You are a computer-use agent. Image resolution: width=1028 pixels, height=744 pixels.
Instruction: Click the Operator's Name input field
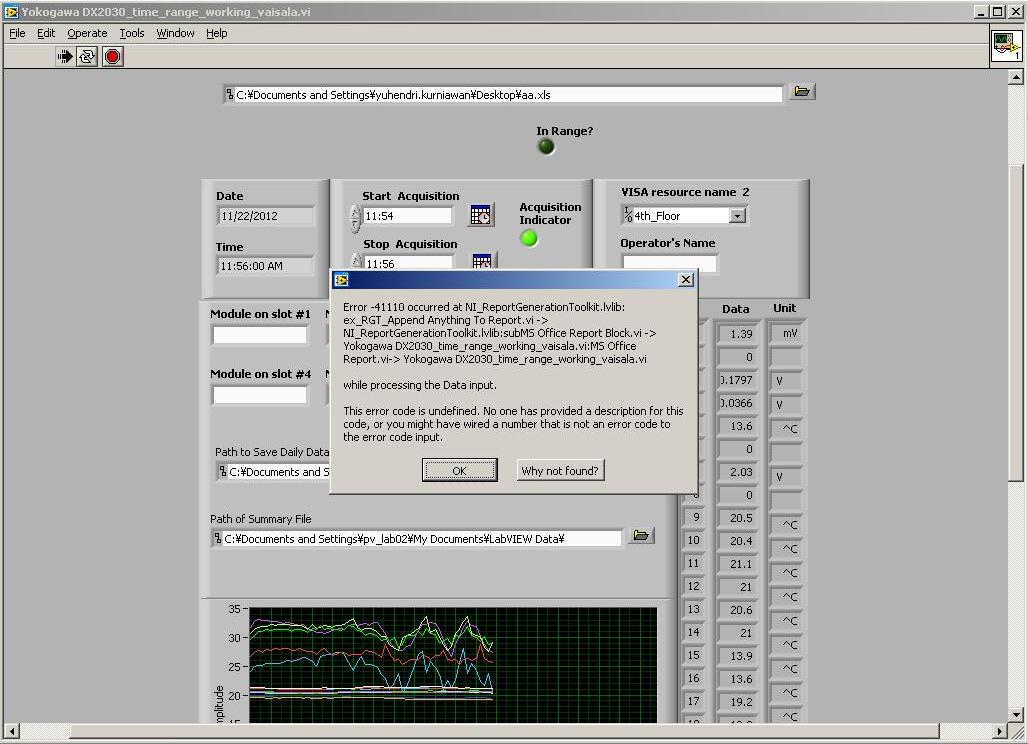pyautogui.click(x=669, y=264)
